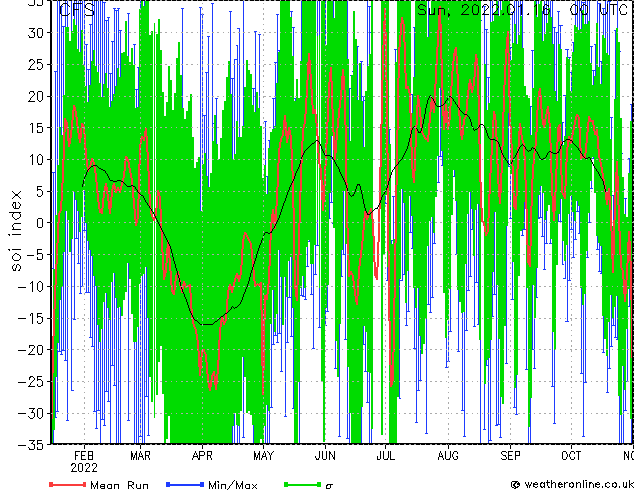Click the 'soi index' y-axis title
This screenshot has width=634, height=490.
pyautogui.click(x=15, y=230)
